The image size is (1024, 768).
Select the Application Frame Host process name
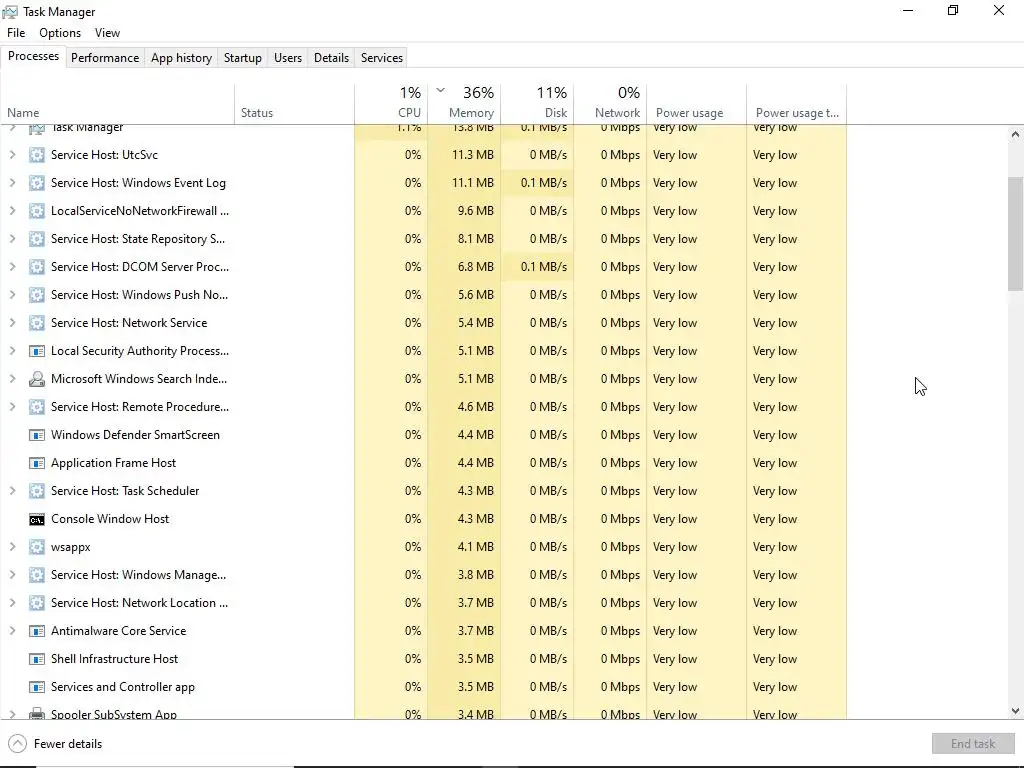pyautogui.click(x=114, y=463)
